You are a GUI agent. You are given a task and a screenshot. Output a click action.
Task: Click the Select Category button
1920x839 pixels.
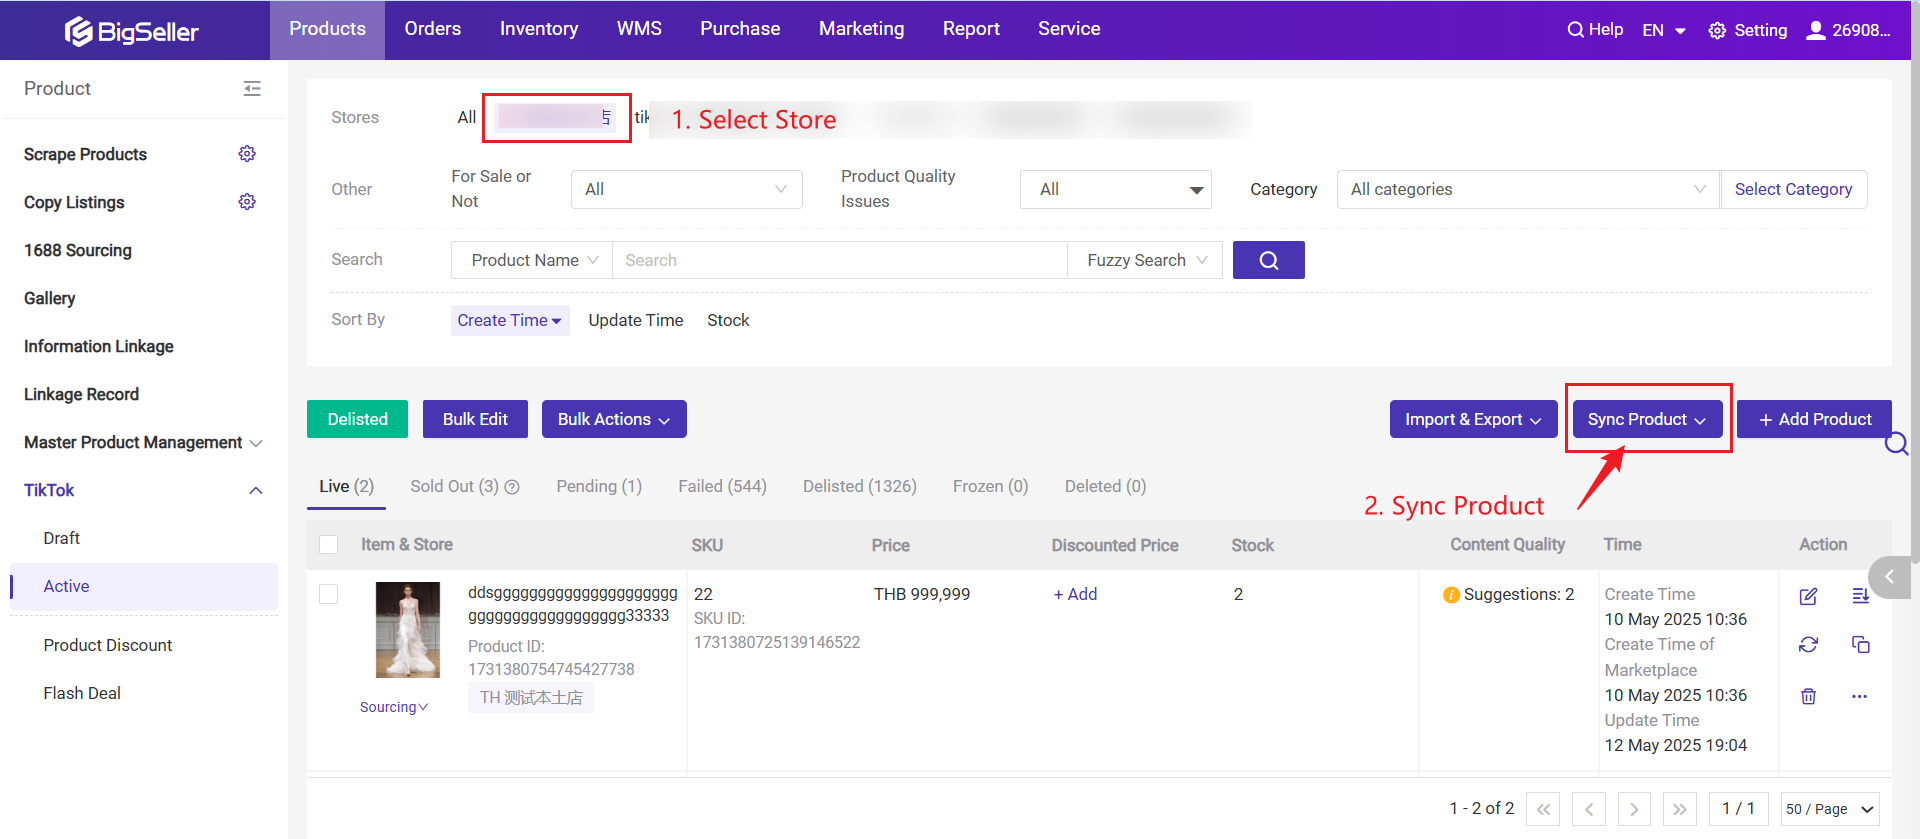pos(1793,190)
